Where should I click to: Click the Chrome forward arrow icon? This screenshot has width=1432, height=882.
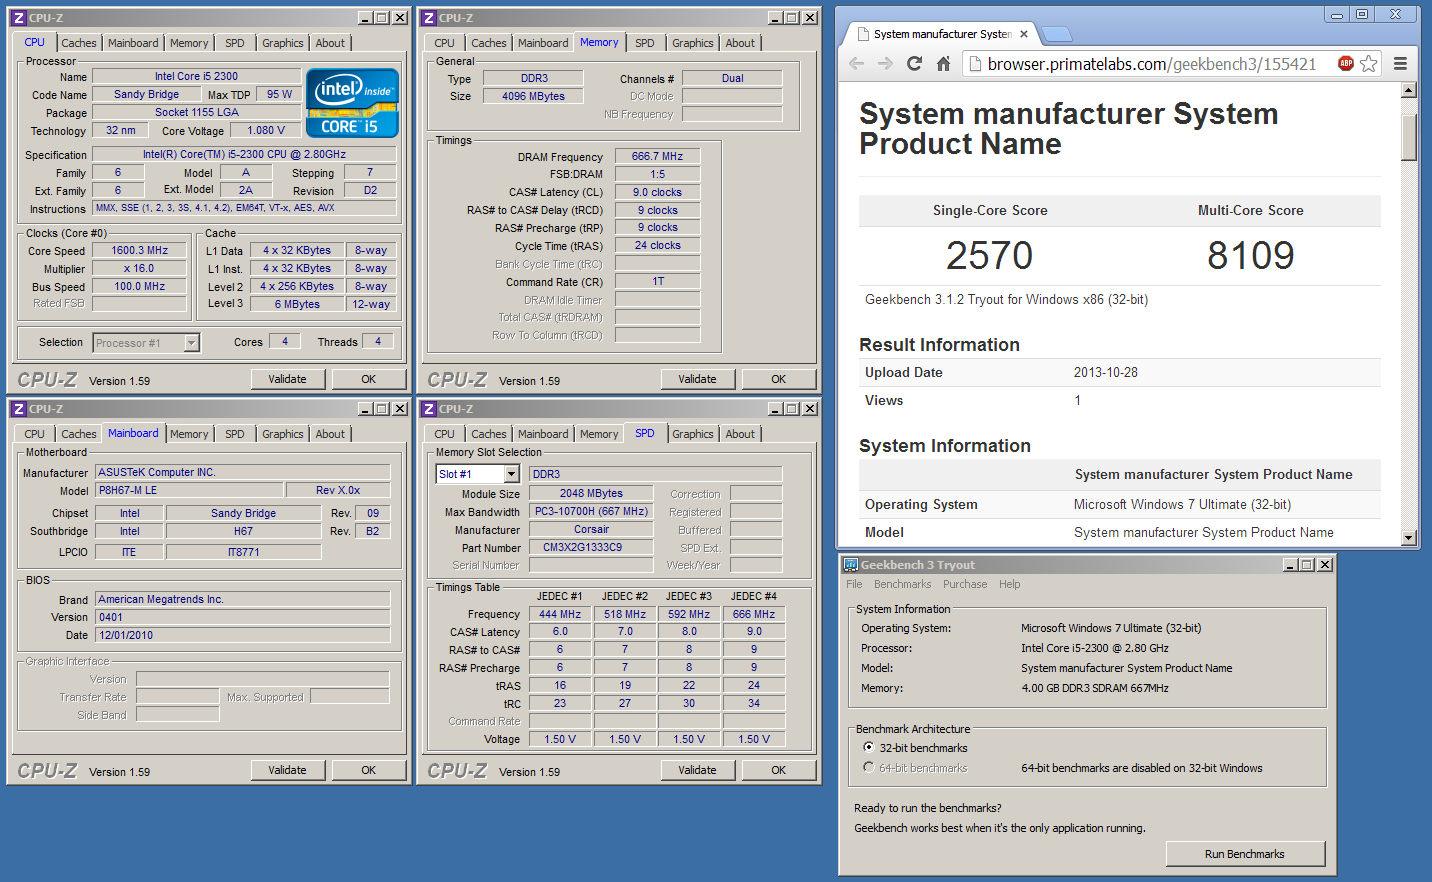(885, 63)
